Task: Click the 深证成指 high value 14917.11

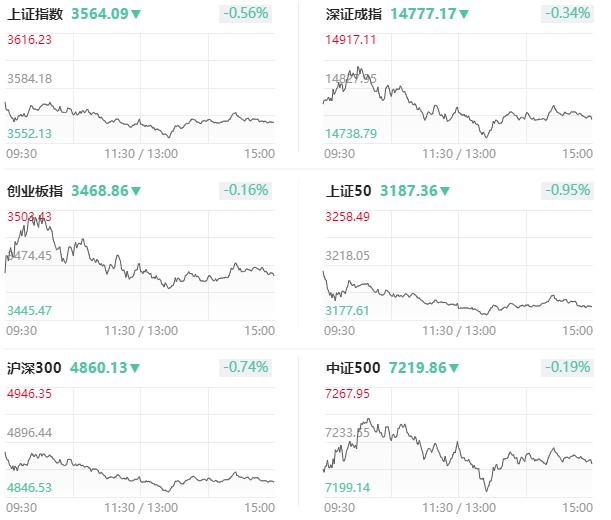Action: (350, 40)
